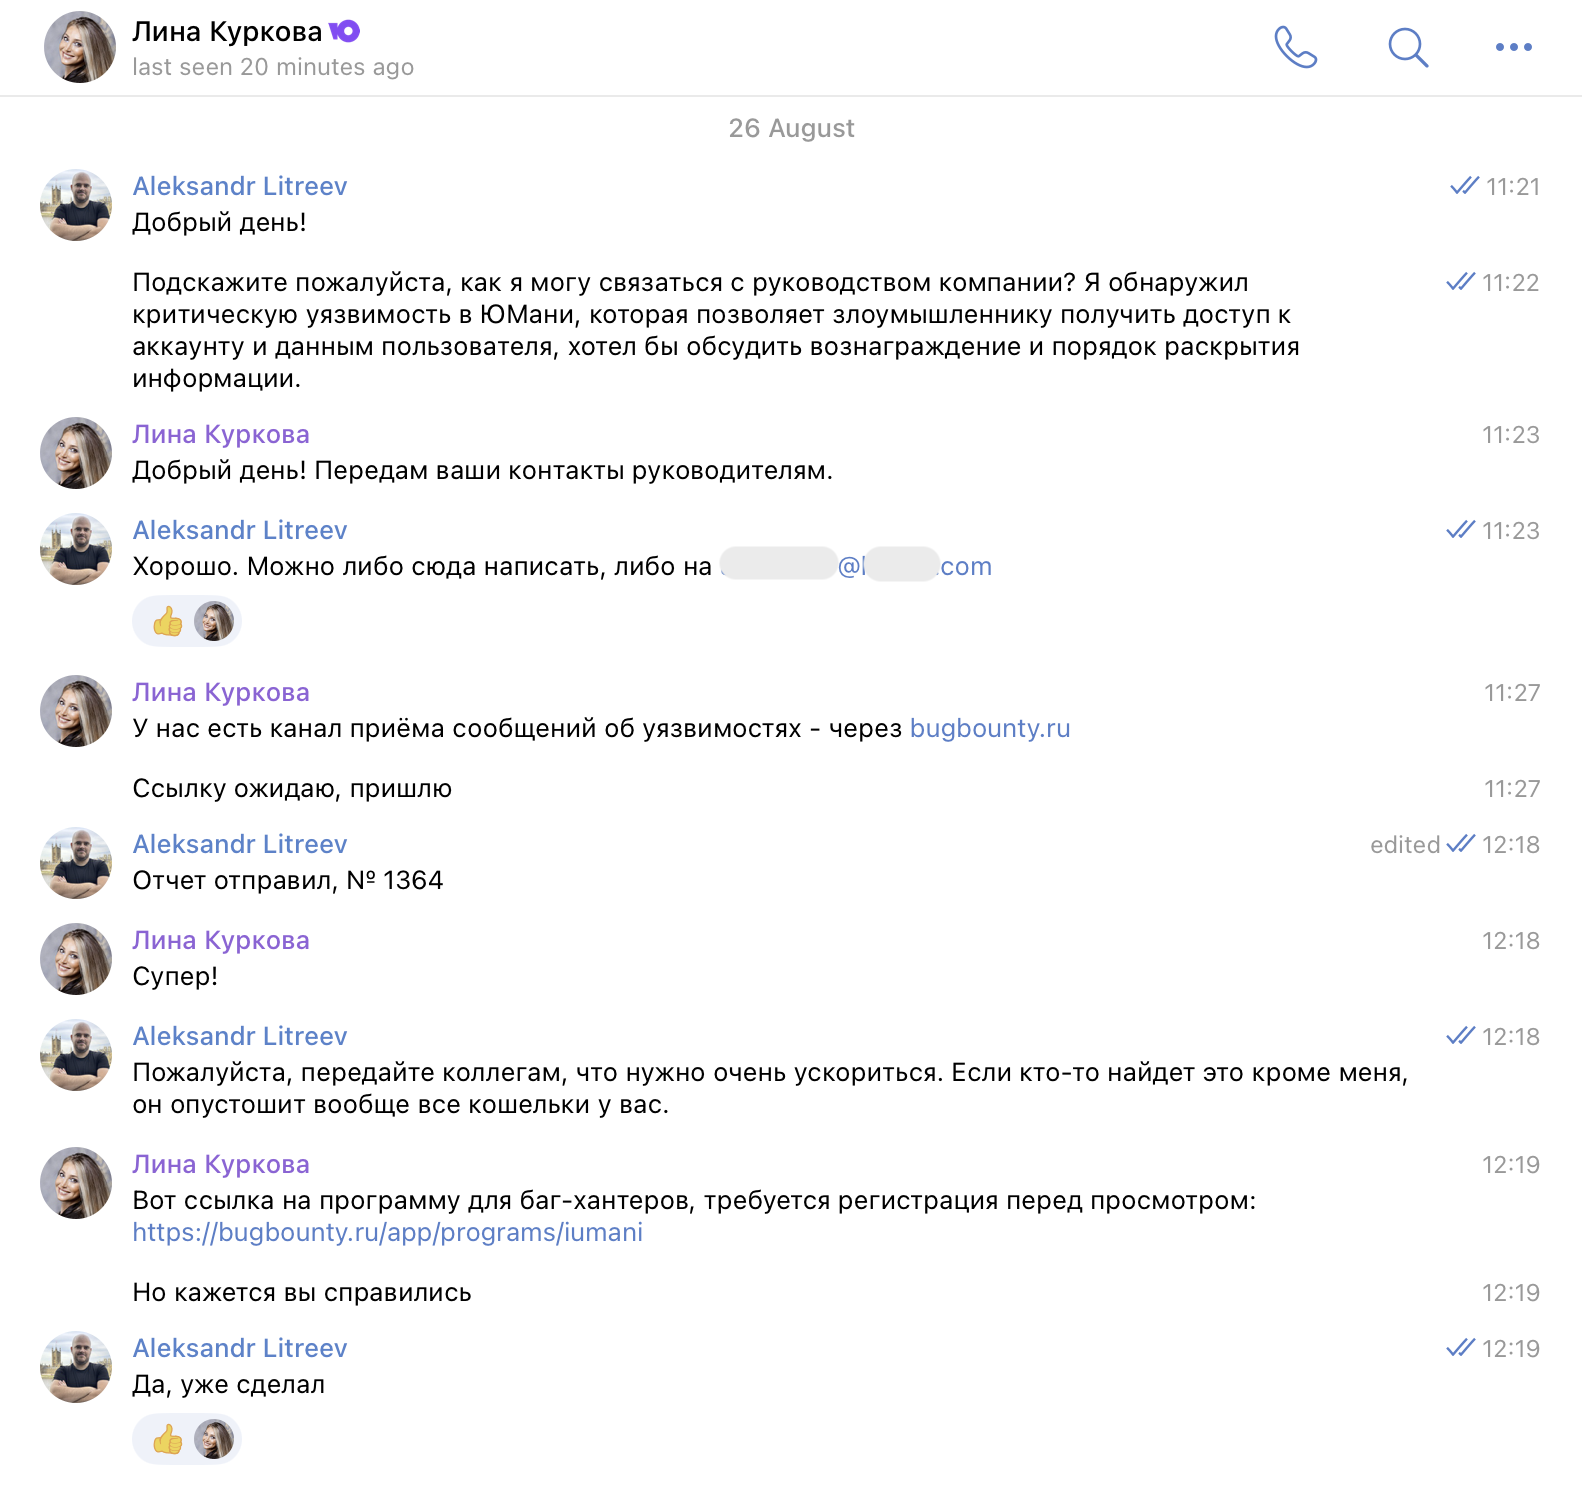Open the bugbounty.ru link
This screenshot has width=1582, height=1485.
pos(988,728)
